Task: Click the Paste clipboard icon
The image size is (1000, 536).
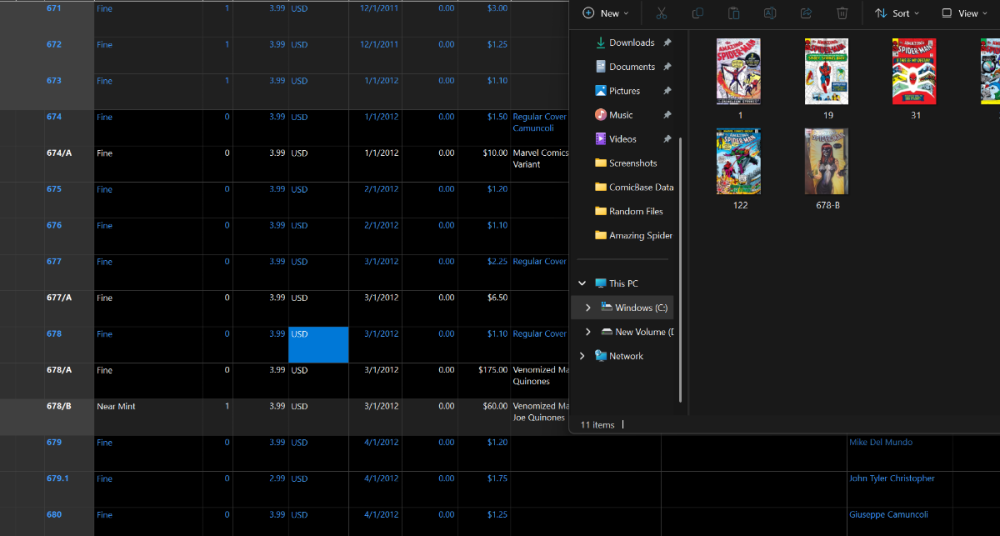Action: 733,14
